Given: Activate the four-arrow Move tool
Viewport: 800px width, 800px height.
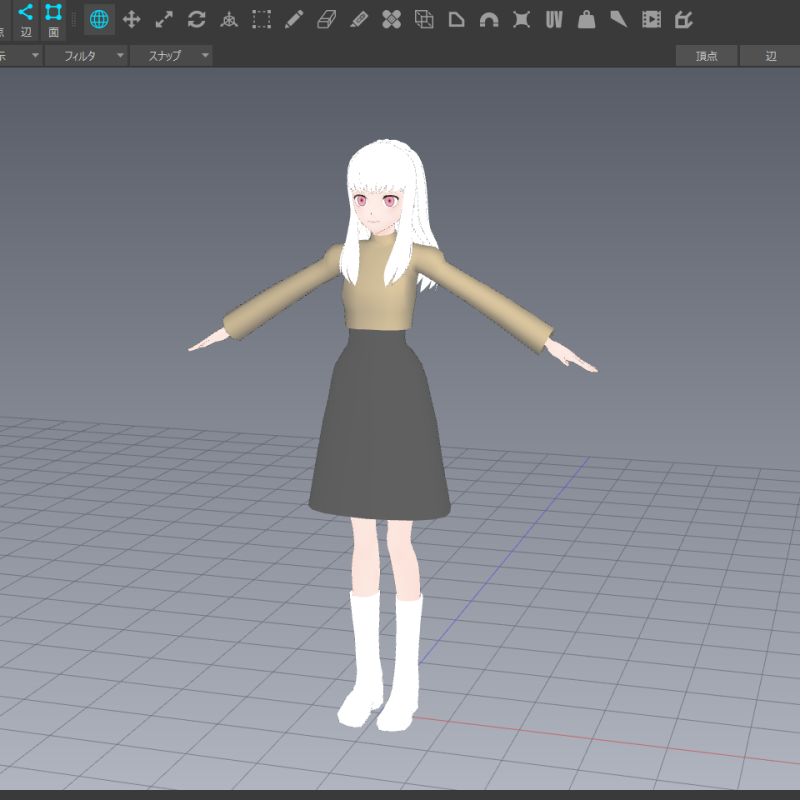Looking at the screenshot, I should pos(131,19).
